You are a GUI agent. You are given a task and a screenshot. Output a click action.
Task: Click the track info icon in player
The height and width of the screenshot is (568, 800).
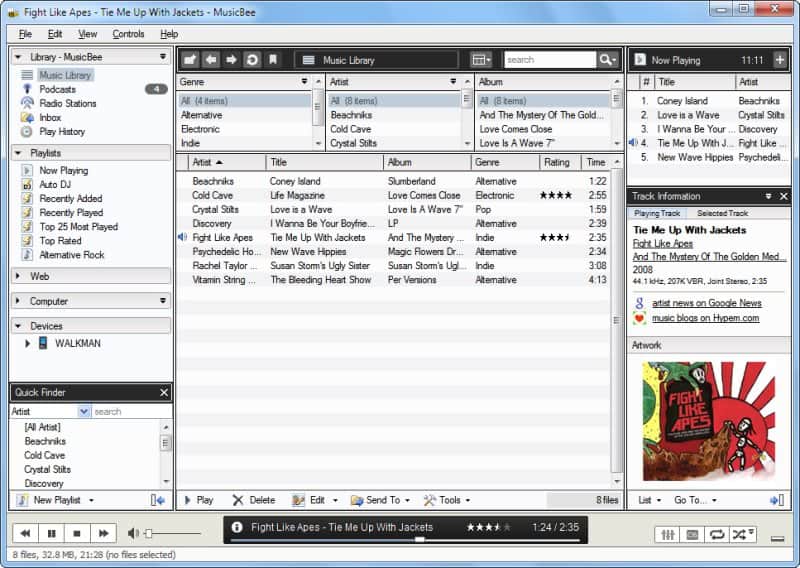(x=237, y=527)
